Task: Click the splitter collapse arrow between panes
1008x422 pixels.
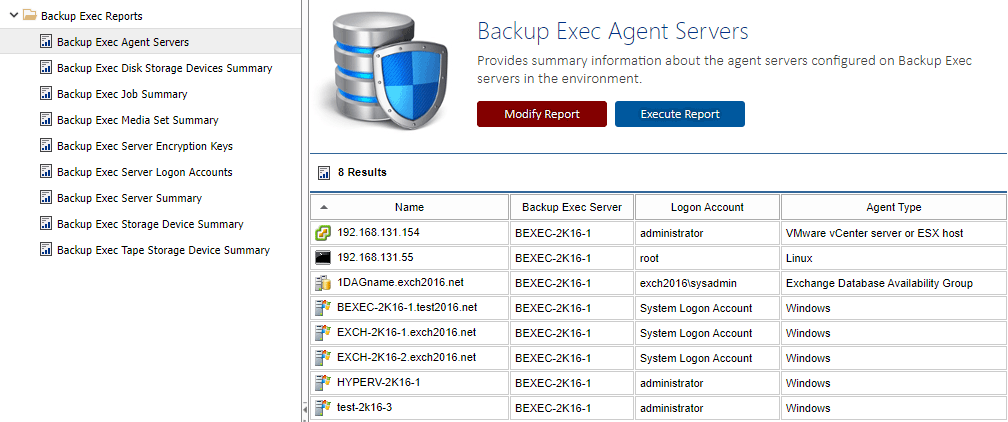Action: click(305, 409)
